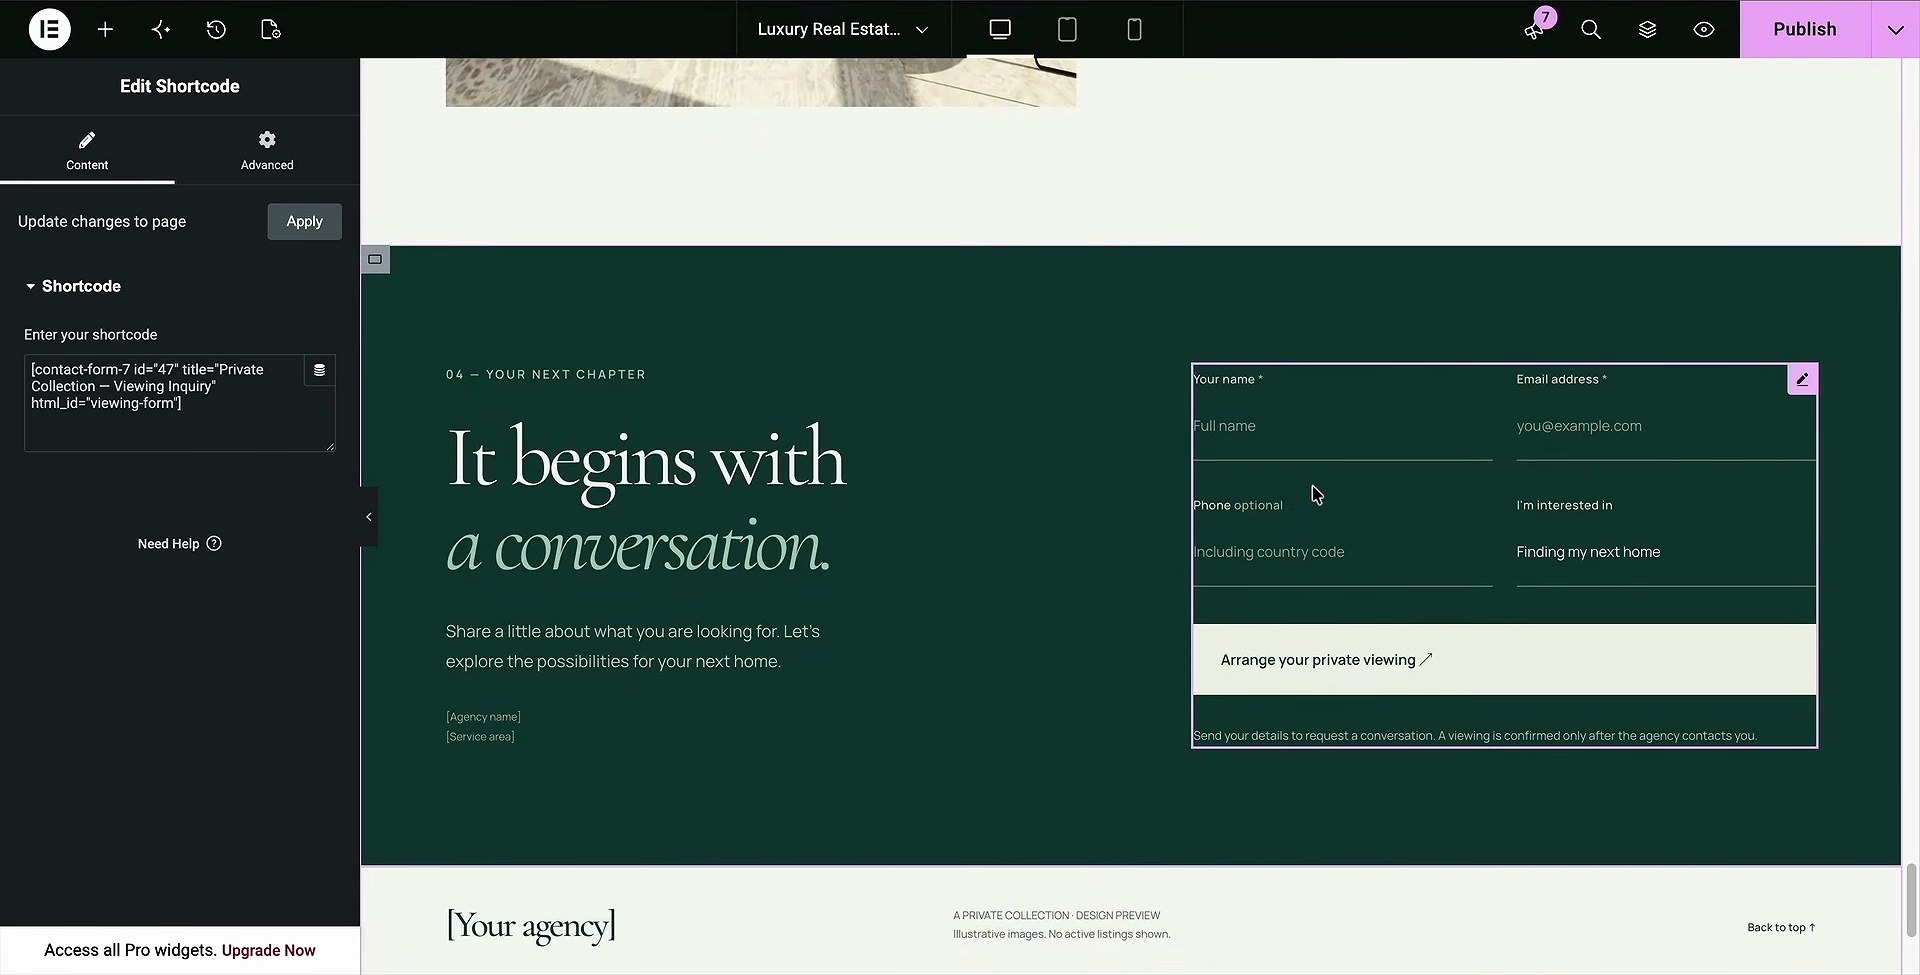Switch to the Content tab
Viewport: 1920px width, 975px height.
(87, 150)
